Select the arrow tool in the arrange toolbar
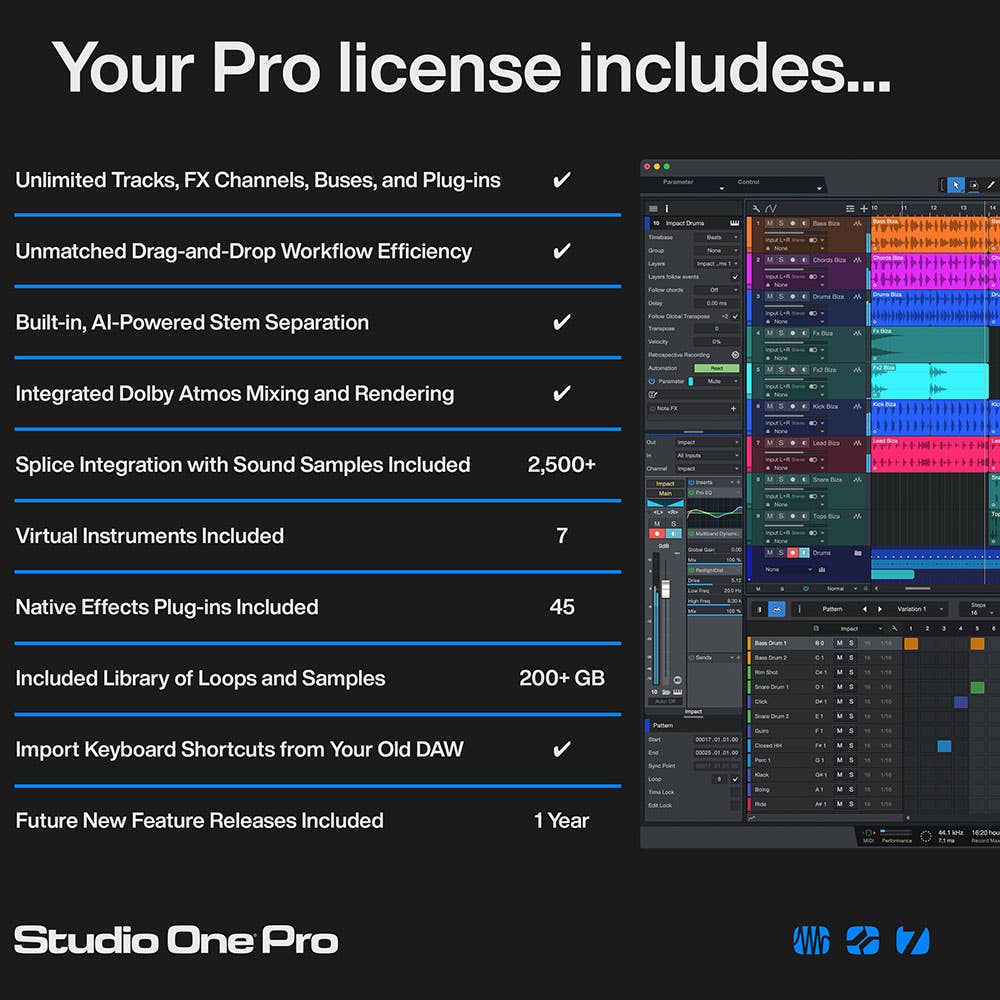1000x1000 pixels. click(955, 186)
